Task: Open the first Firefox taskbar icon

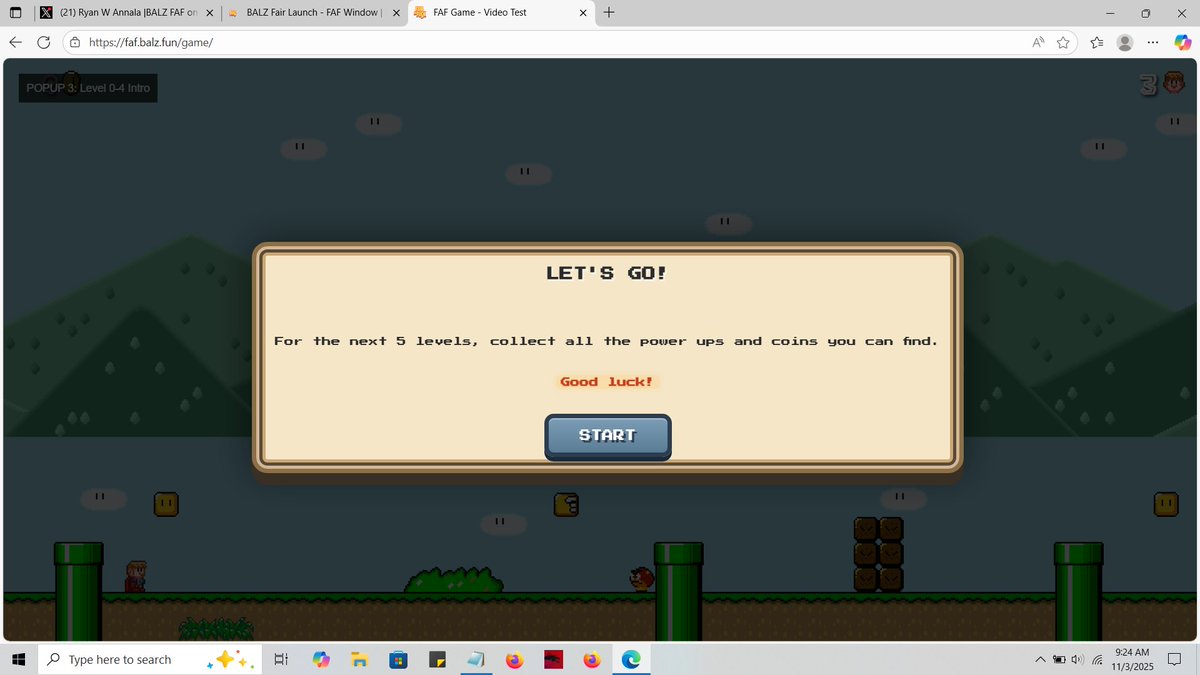Action: tap(514, 659)
